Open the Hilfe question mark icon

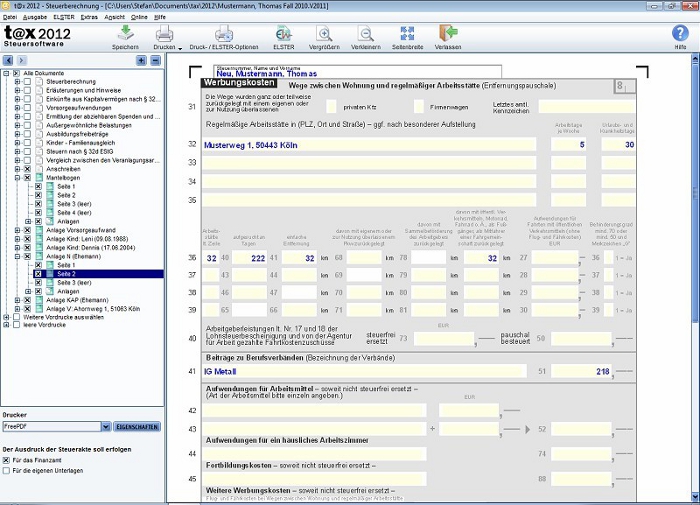(680, 33)
